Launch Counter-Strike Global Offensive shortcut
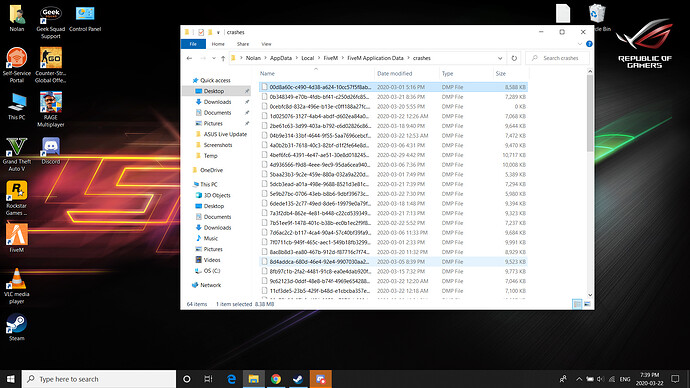This screenshot has height=388, width=690. point(51,65)
